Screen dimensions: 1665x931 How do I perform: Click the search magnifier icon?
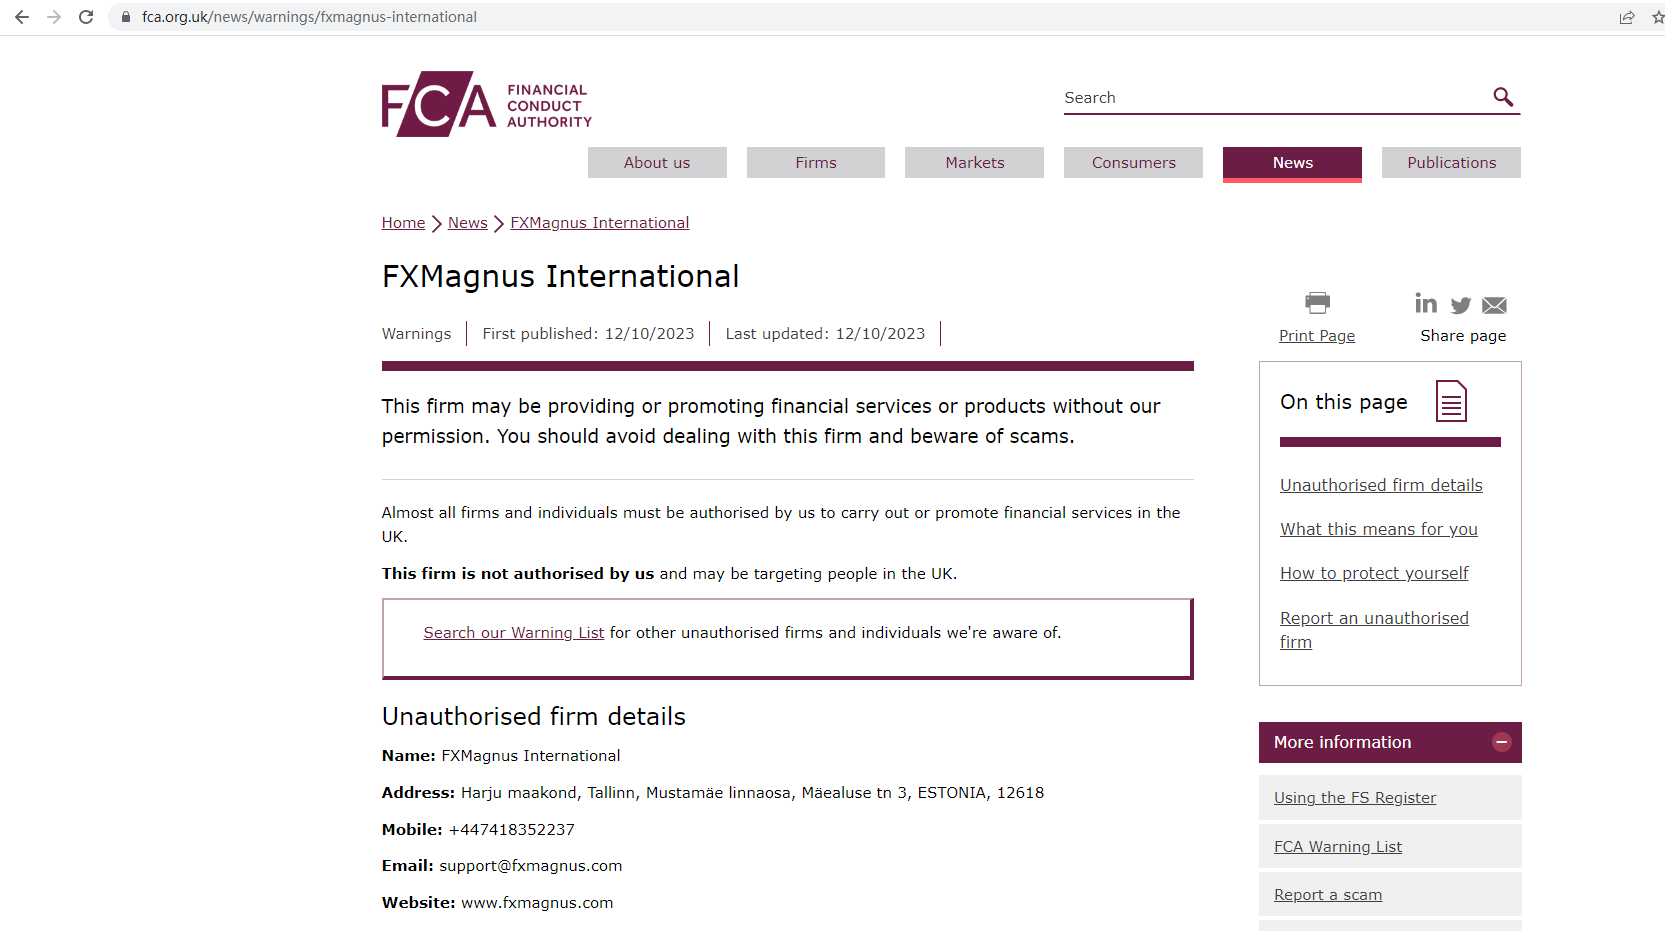point(1503,97)
